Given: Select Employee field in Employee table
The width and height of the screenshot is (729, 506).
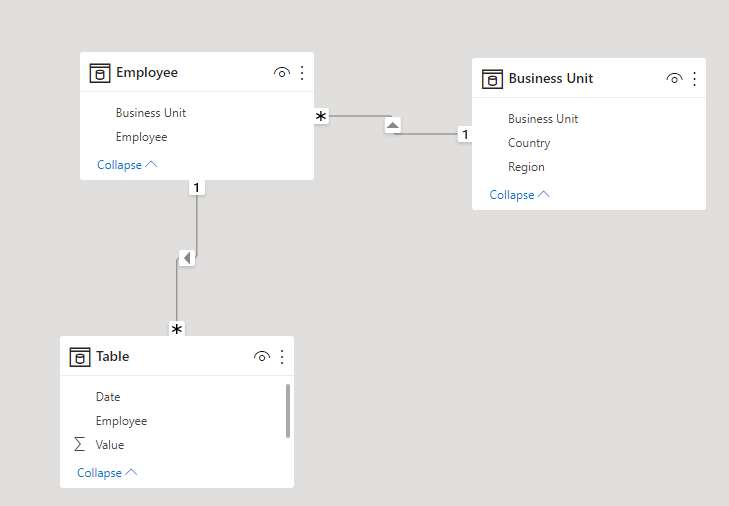Looking at the screenshot, I should click(141, 137).
